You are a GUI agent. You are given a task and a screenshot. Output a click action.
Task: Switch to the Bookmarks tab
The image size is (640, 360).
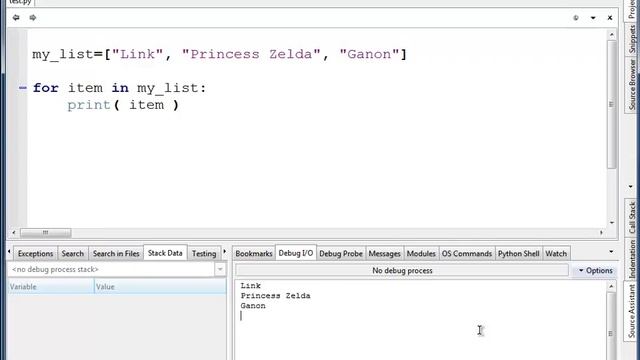click(254, 253)
